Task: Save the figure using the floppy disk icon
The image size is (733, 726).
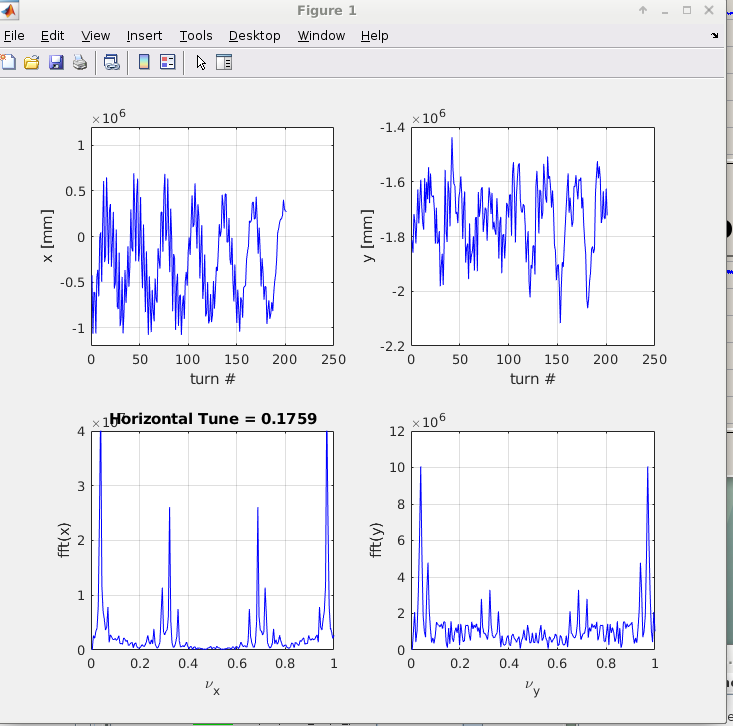Action: [x=56, y=62]
